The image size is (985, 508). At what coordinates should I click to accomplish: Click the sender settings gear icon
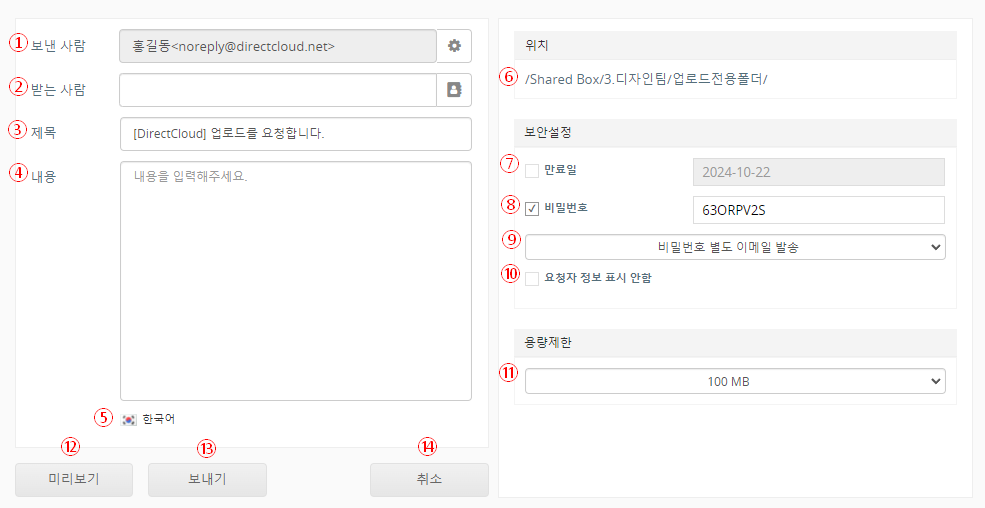[454, 46]
